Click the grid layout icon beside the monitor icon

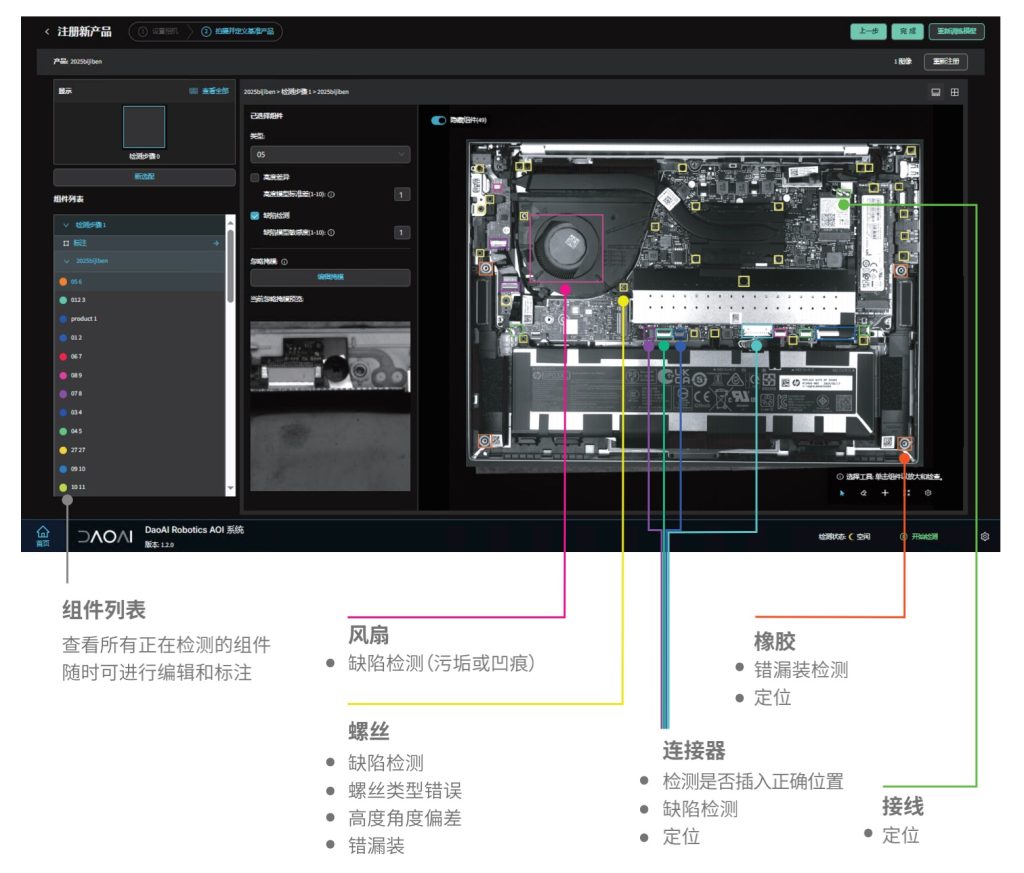(x=954, y=93)
